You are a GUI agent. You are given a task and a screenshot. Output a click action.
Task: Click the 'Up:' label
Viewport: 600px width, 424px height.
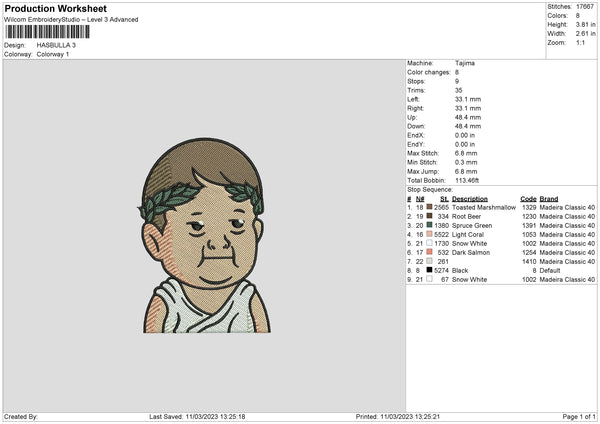(x=412, y=117)
